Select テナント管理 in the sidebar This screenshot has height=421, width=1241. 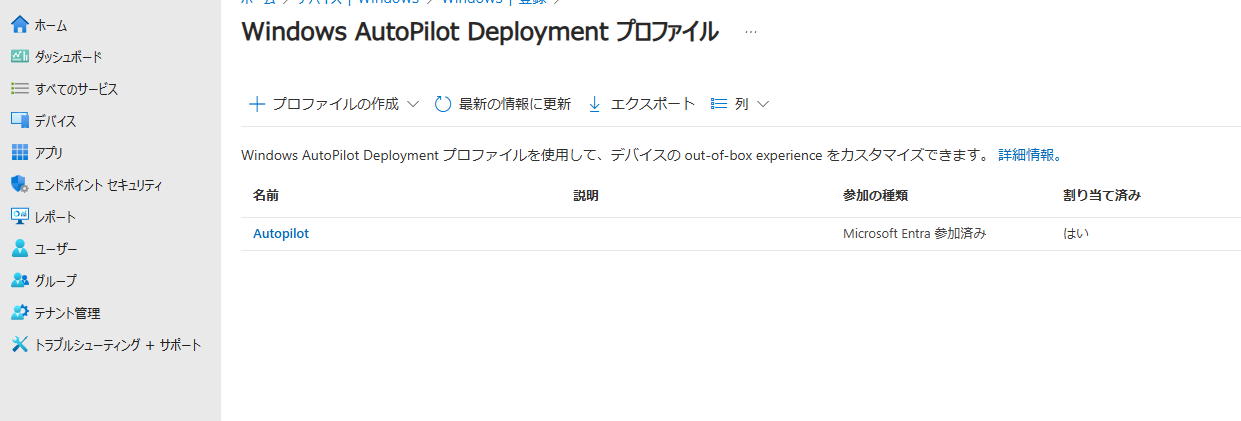(67, 313)
